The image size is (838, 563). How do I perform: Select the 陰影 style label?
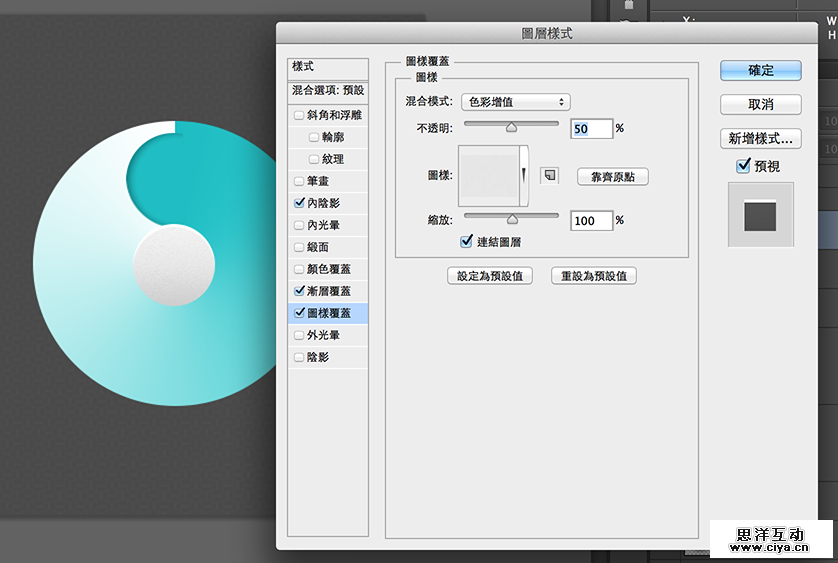point(318,357)
